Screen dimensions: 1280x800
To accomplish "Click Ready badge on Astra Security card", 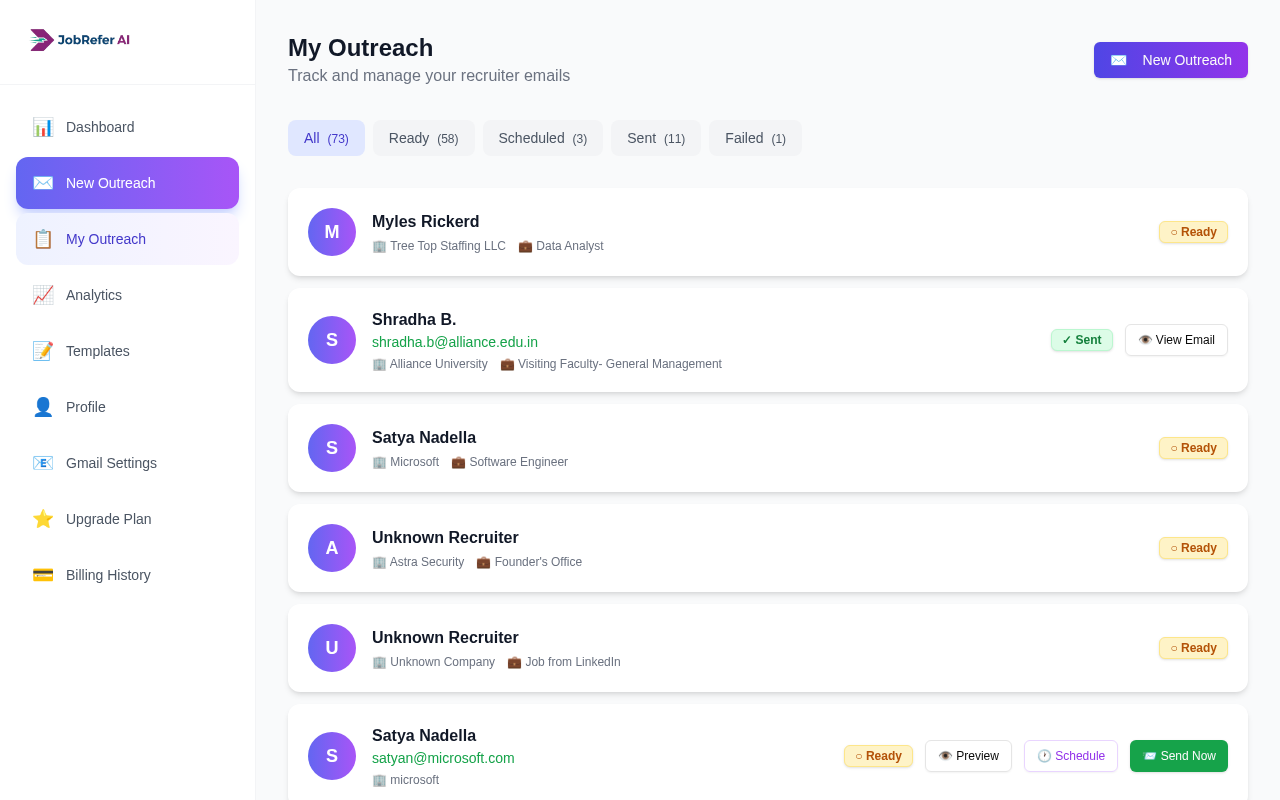I will pyautogui.click(x=1193, y=548).
